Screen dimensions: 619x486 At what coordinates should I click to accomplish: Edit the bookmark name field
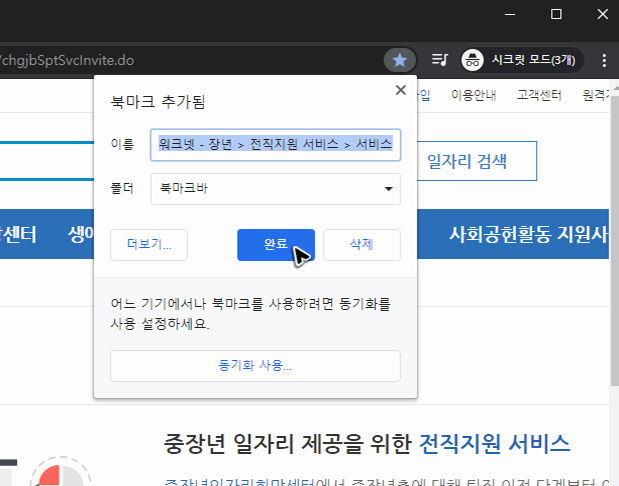coord(276,144)
